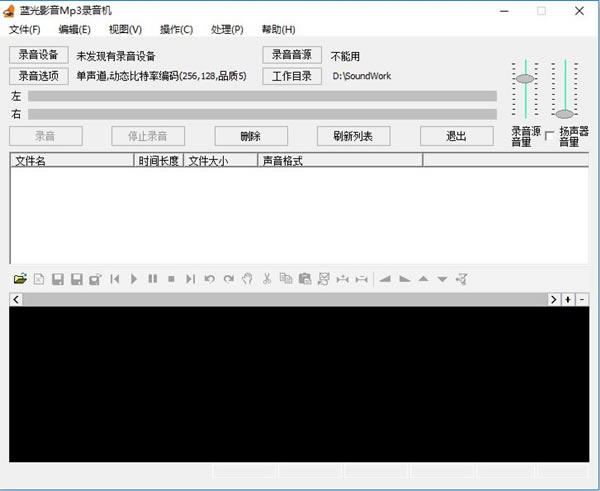
Task: Click the 工作目录 button
Action: pyautogui.click(x=292, y=76)
